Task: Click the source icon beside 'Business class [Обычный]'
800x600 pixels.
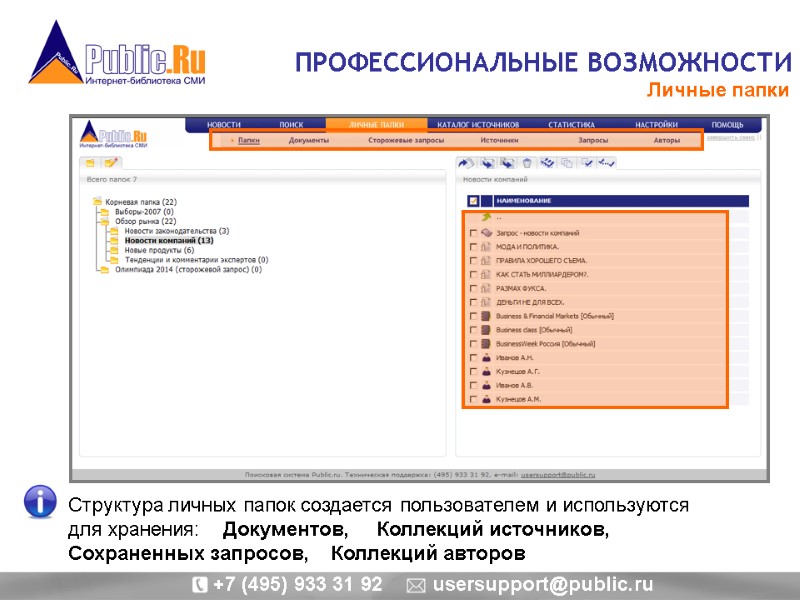Action: coord(486,330)
